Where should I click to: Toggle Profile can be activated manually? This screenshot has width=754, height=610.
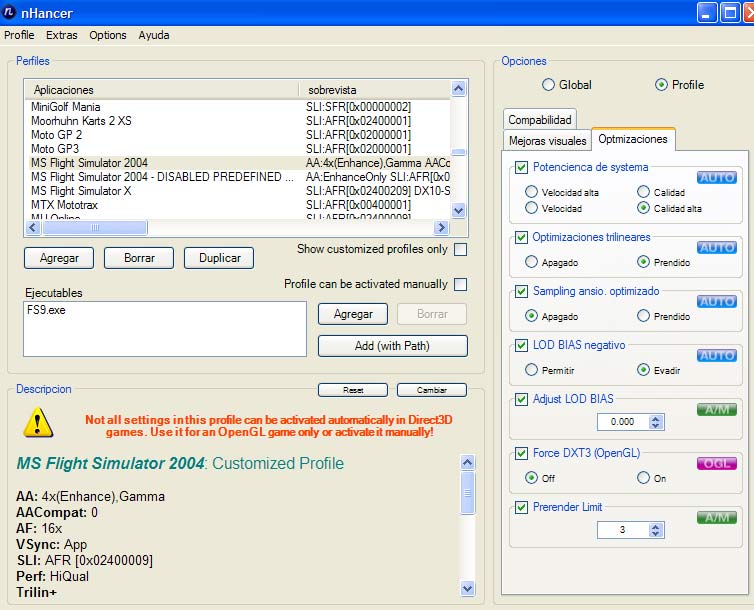(460, 284)
